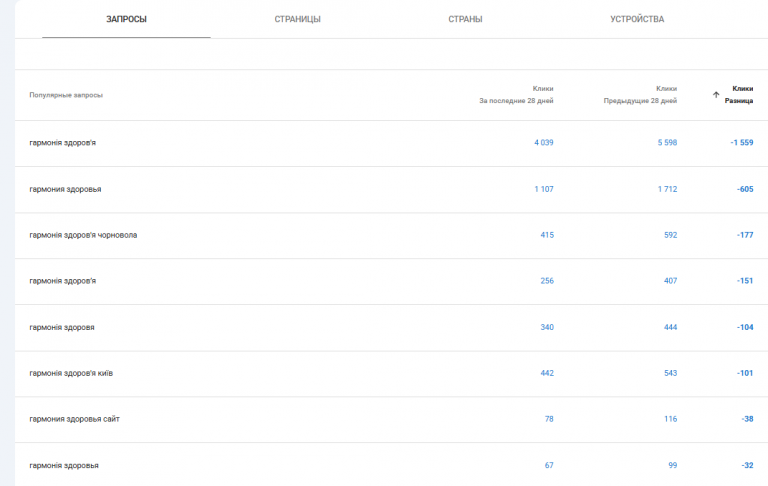Click the clicks value 442

click(547, 373)
